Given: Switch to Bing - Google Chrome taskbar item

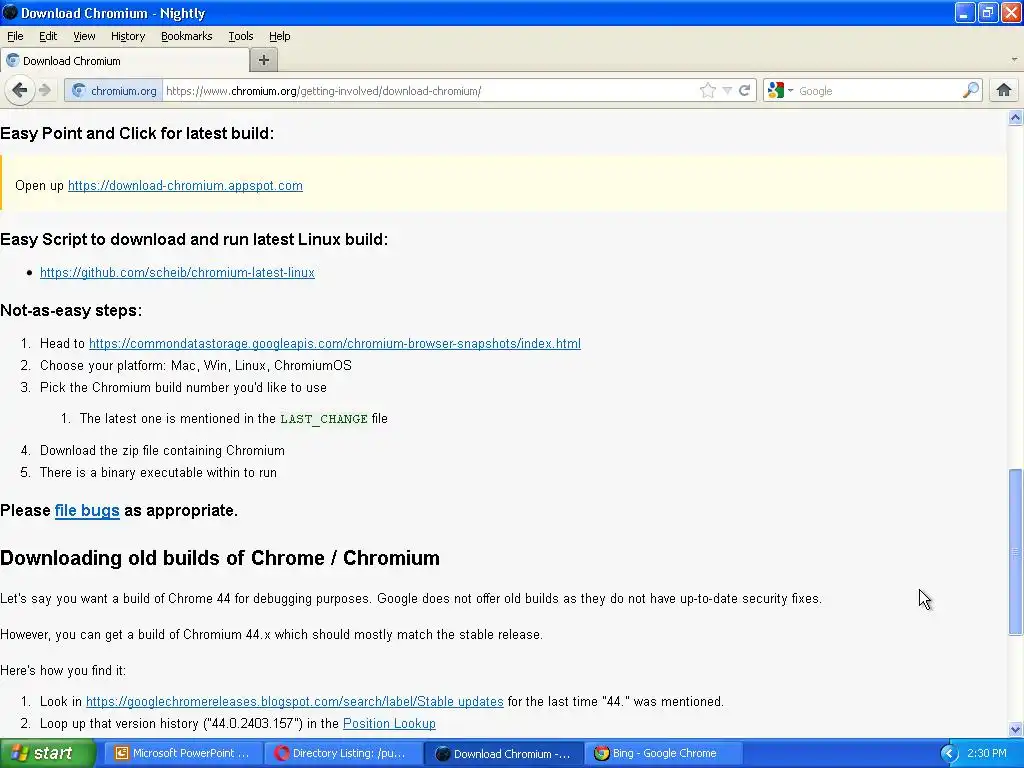Looking at the screenshot, I should pyautogui.click(x=662, y=753).
